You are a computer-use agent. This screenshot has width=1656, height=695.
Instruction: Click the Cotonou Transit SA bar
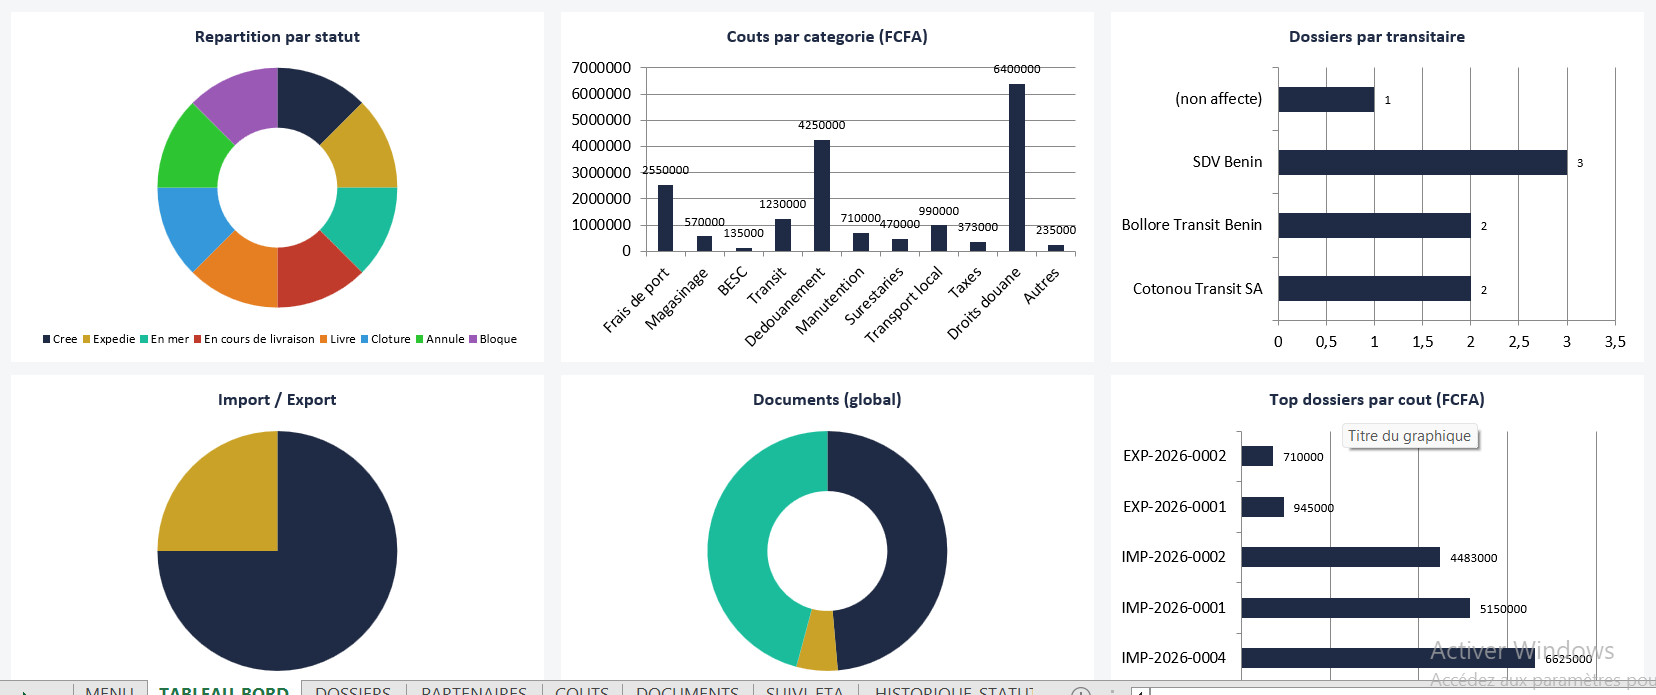tap(1375, 289)
